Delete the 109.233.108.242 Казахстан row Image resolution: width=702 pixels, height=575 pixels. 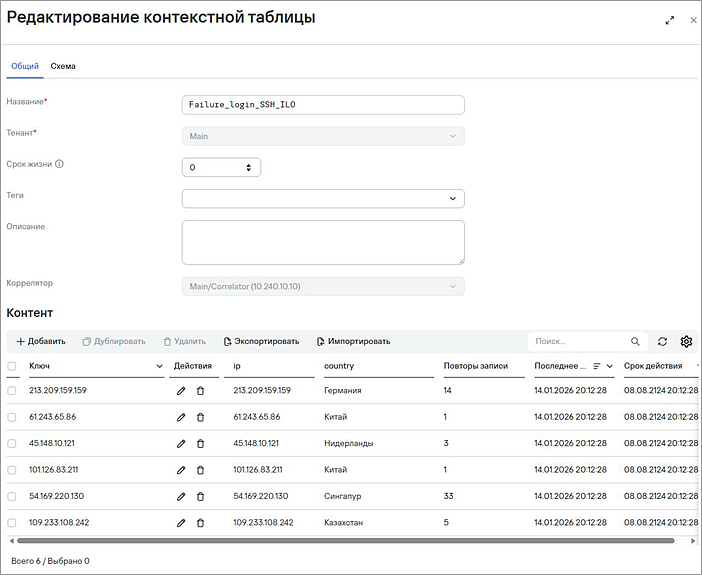coord(201,523)
